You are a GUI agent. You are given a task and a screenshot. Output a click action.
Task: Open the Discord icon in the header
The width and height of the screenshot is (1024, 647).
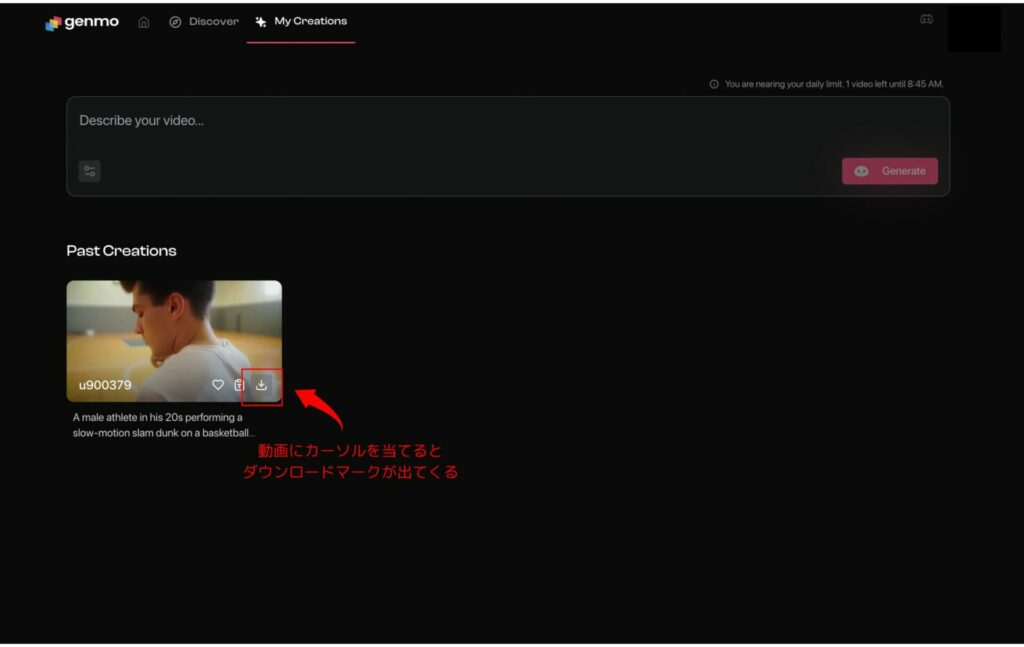coord(926,19)
